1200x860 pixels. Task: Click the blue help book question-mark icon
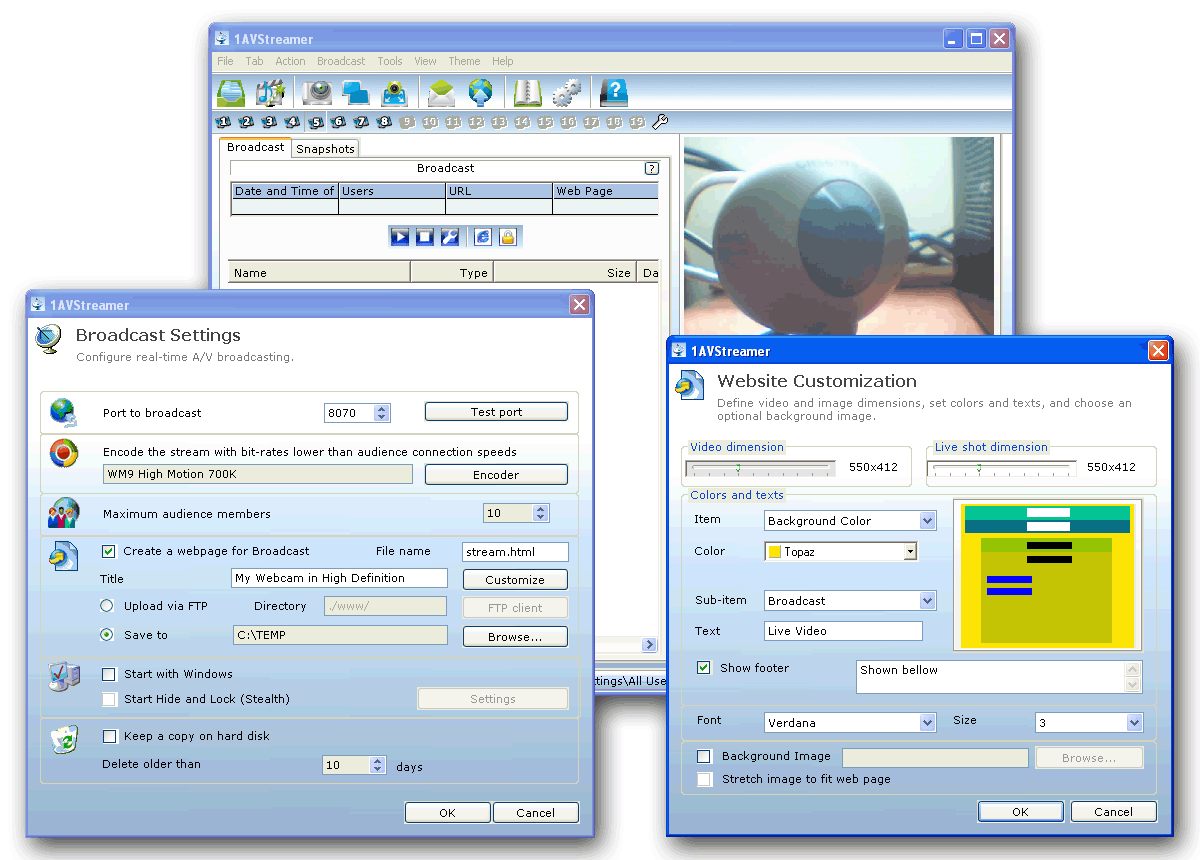(613, 93)
